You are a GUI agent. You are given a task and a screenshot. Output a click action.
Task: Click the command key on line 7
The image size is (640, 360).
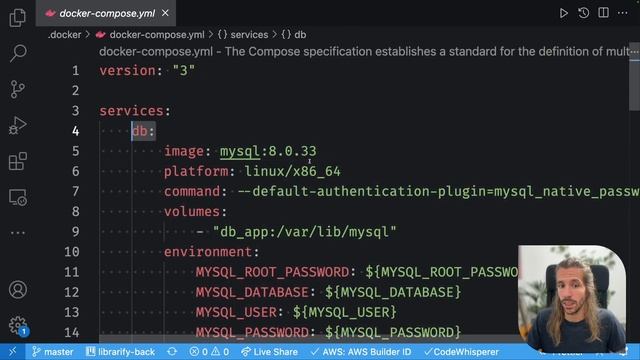point(192,191)
